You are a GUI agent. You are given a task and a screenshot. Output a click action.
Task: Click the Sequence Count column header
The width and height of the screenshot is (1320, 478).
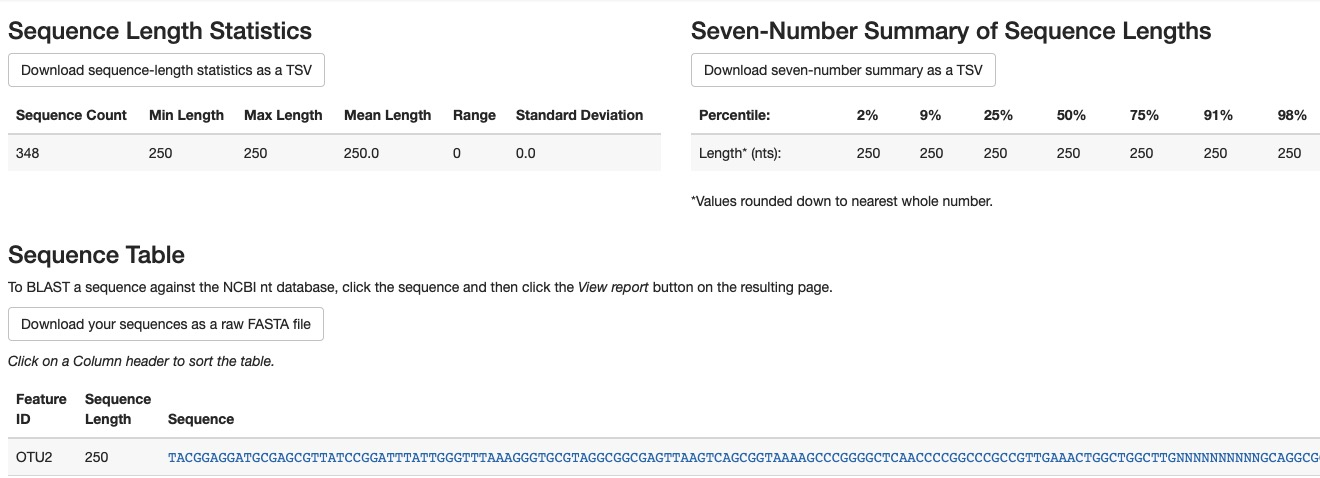(x=71, y=115)
